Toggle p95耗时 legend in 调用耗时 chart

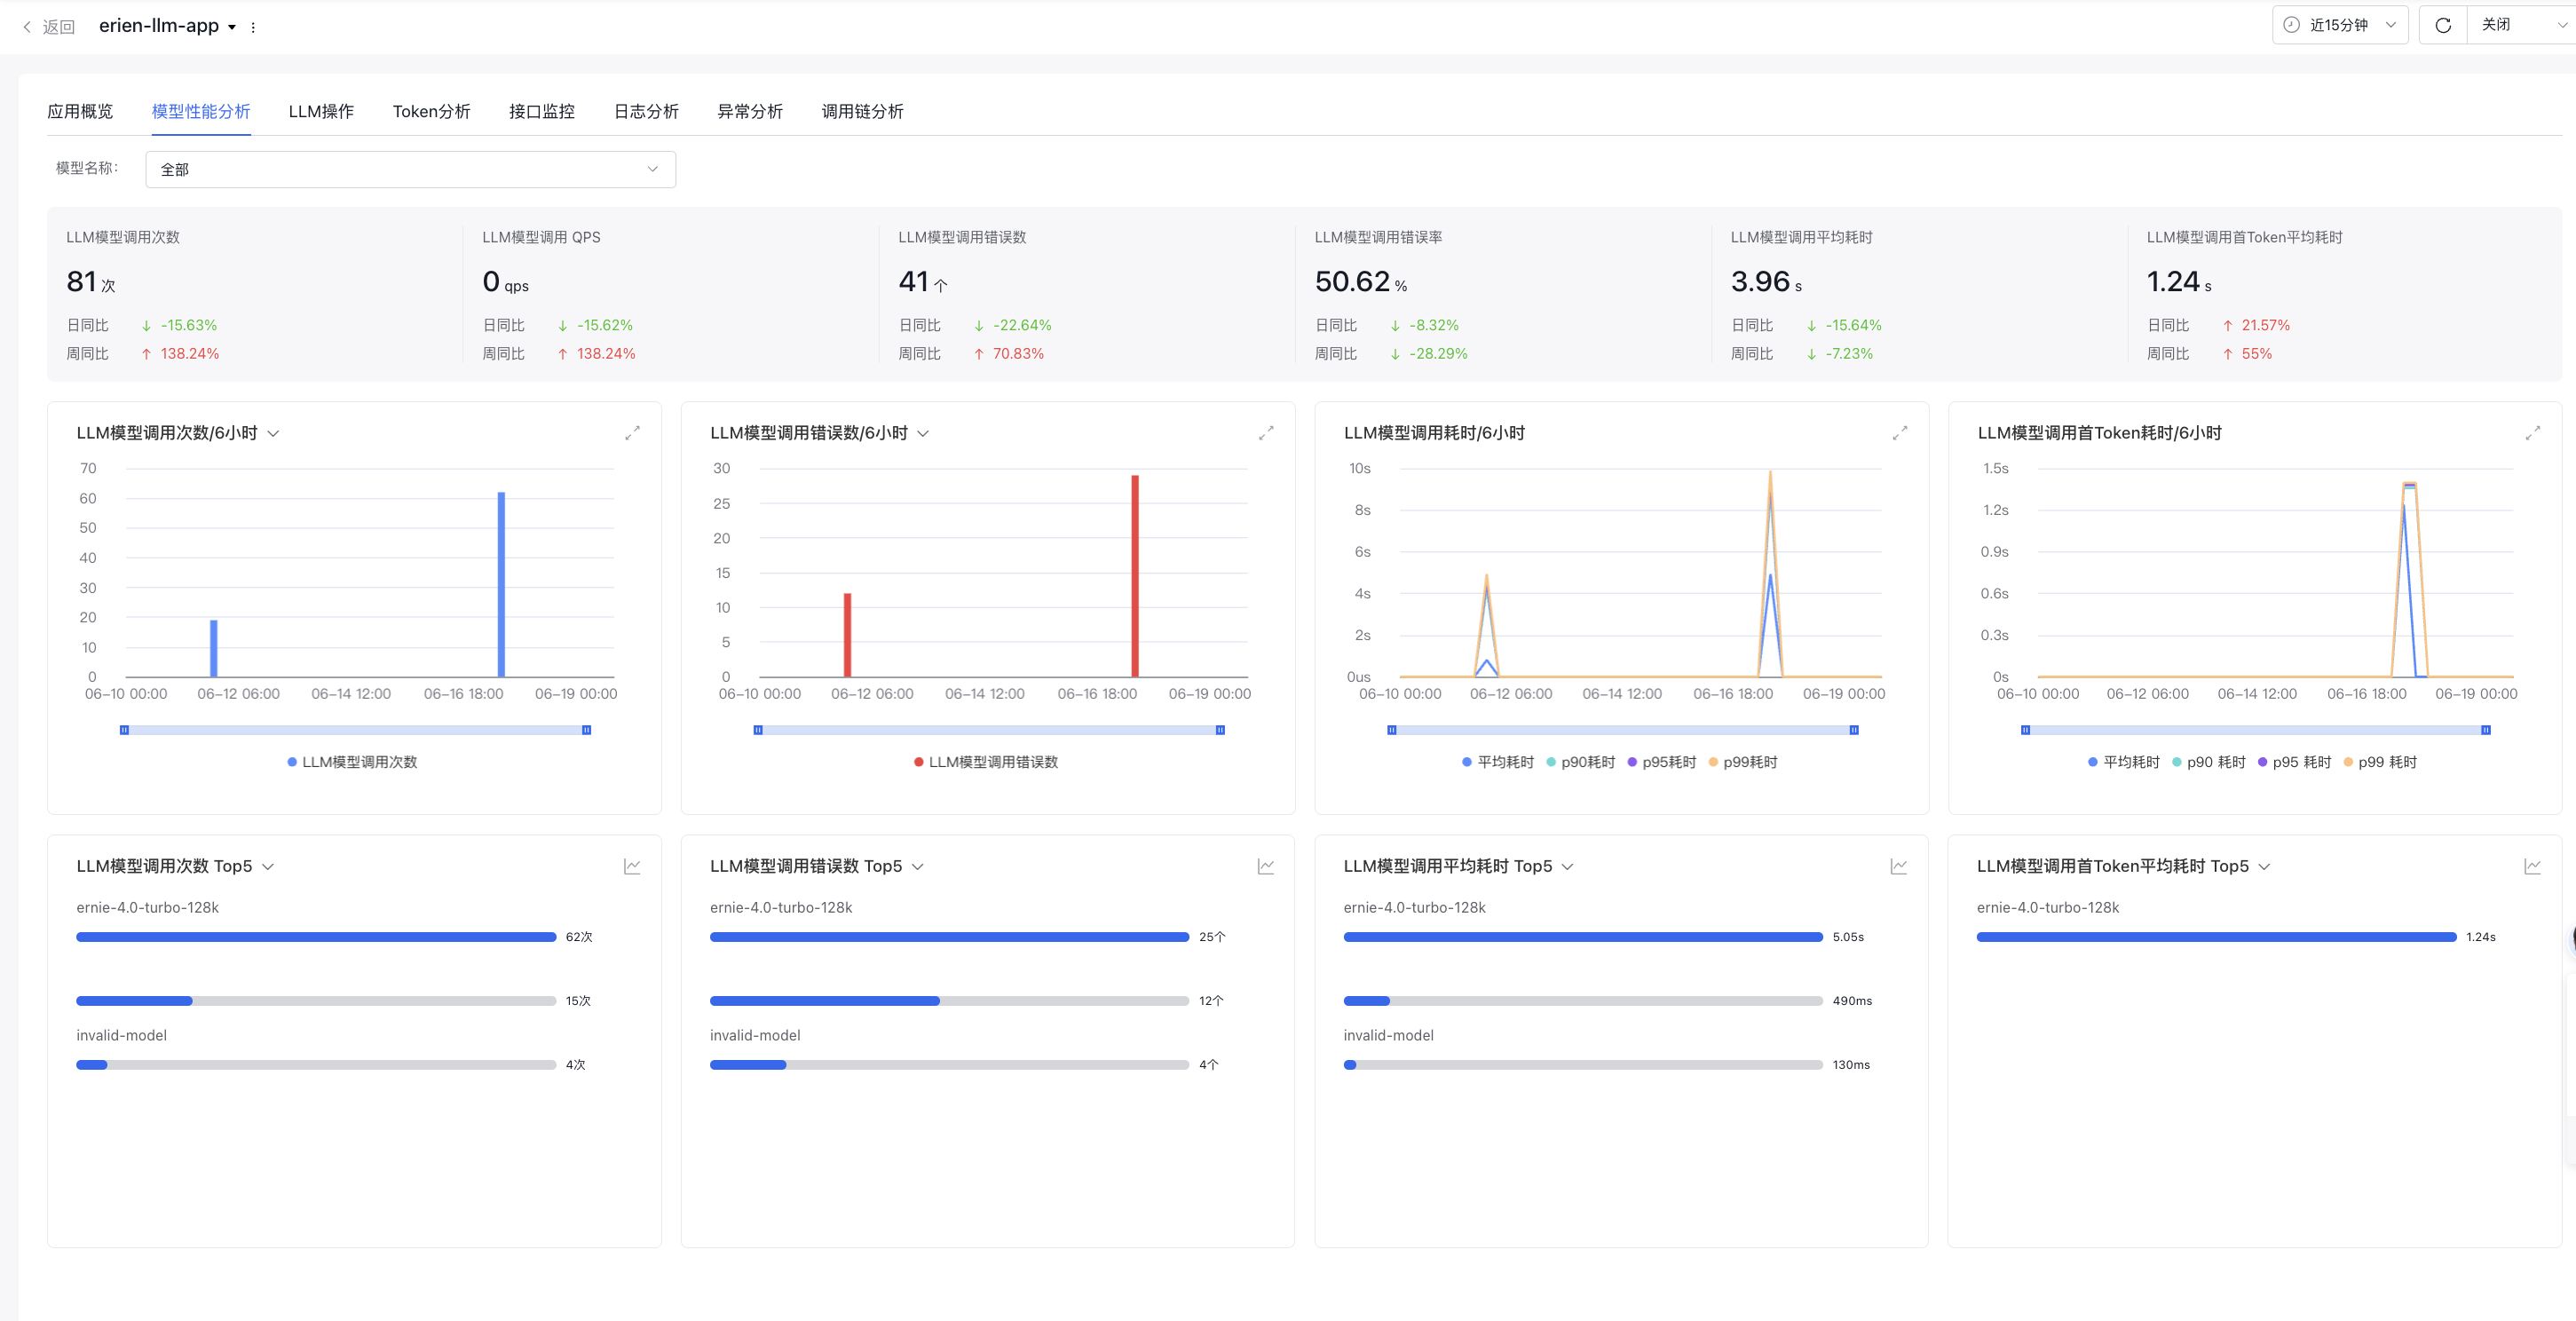tap(1662, 762)
